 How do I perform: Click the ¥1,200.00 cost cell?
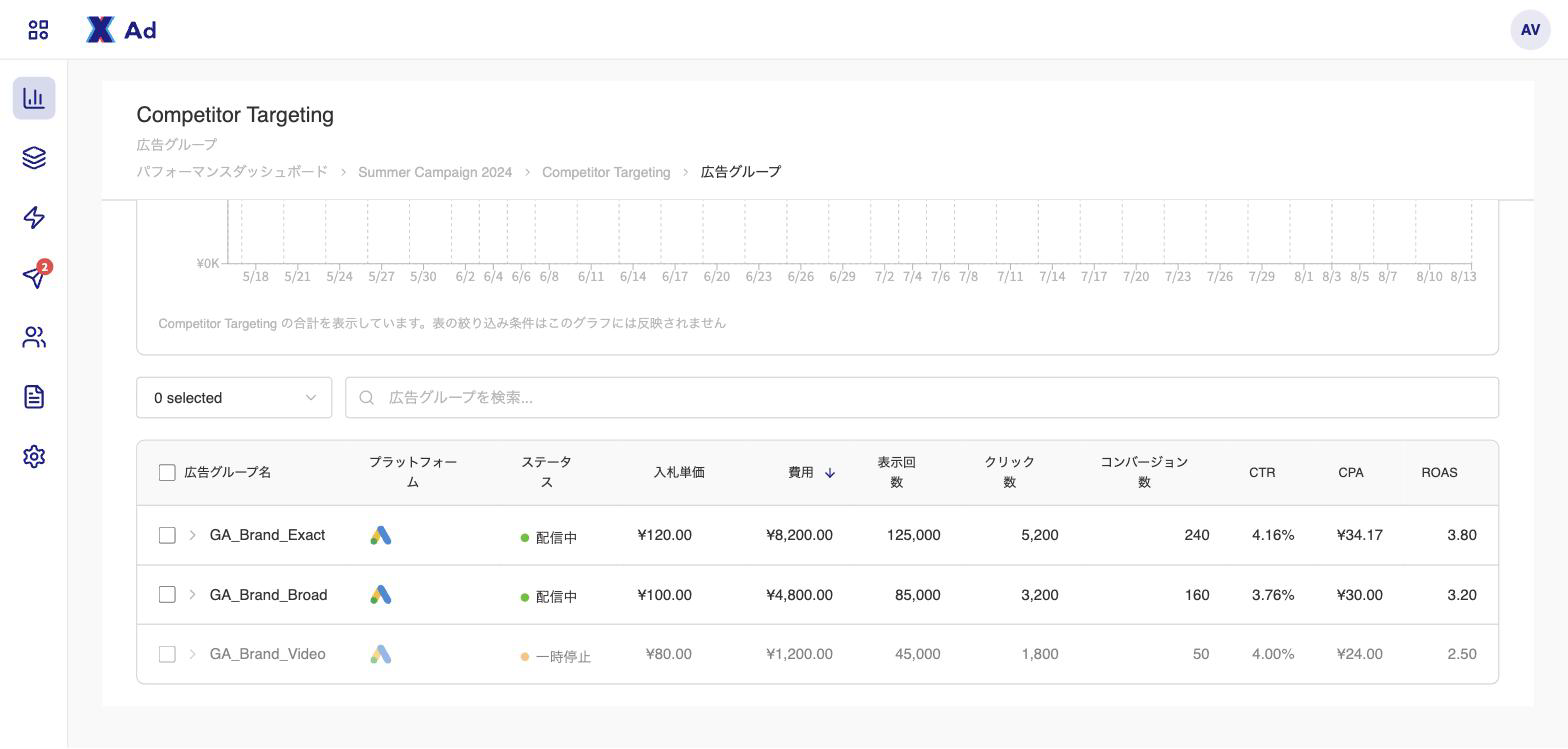(x=799, y=654)
